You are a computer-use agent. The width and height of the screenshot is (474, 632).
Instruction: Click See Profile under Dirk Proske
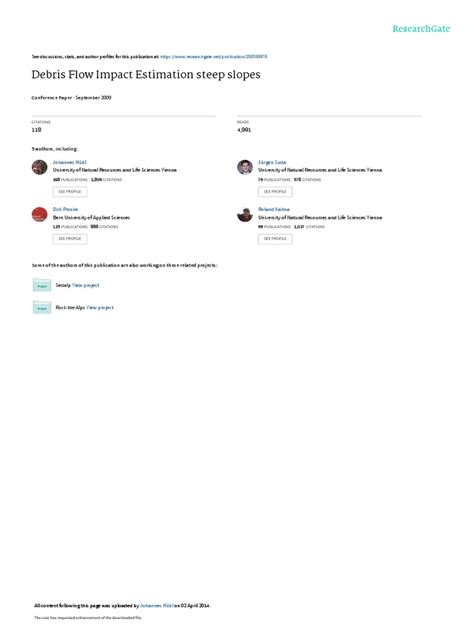[70, 239]
